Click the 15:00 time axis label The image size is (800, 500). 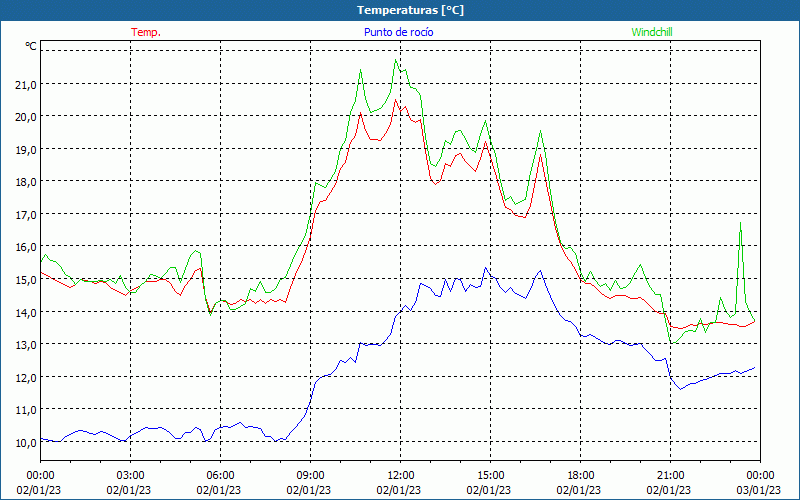coord(490,475)
